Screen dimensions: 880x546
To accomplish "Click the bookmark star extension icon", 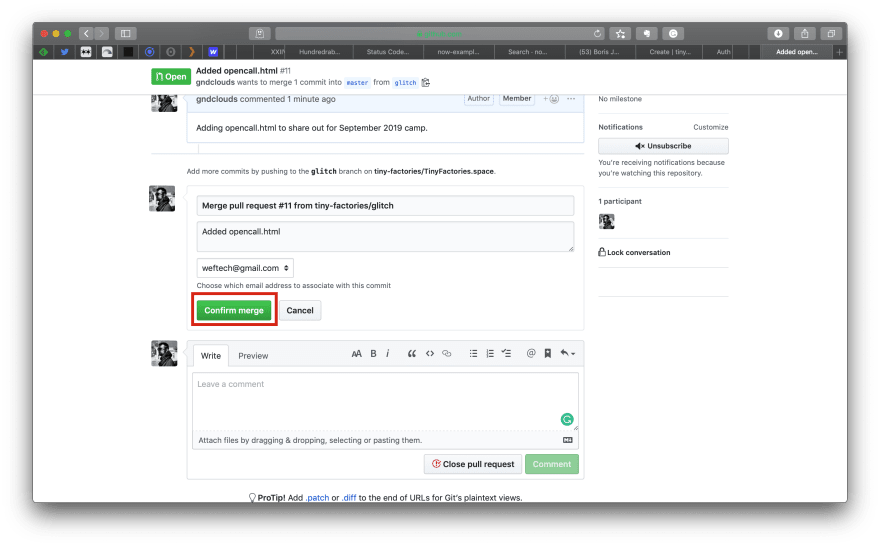I will pos(620,34).
